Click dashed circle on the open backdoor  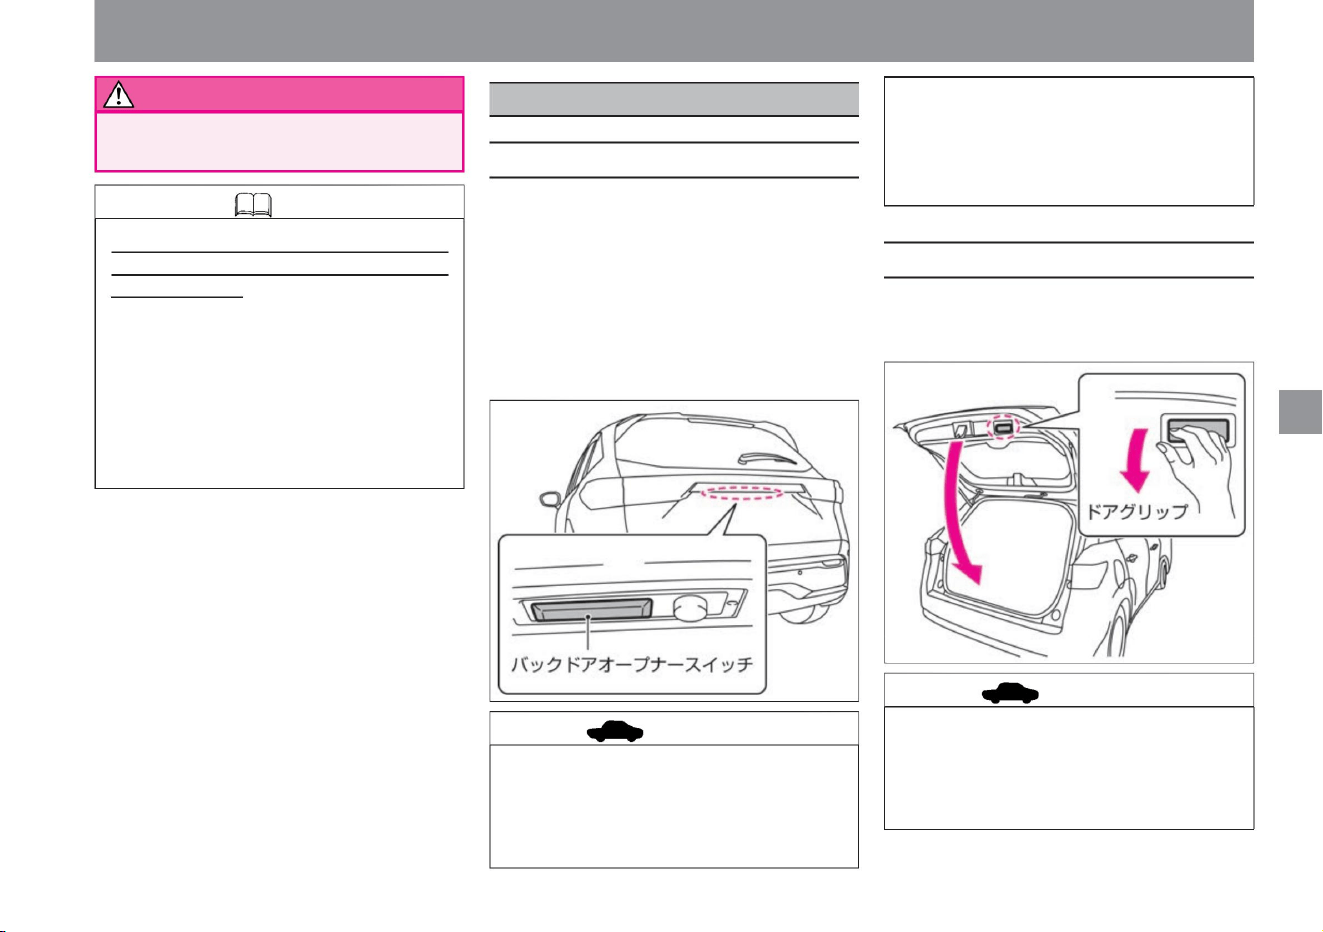pyautogui.click(x=1003, y=428)
